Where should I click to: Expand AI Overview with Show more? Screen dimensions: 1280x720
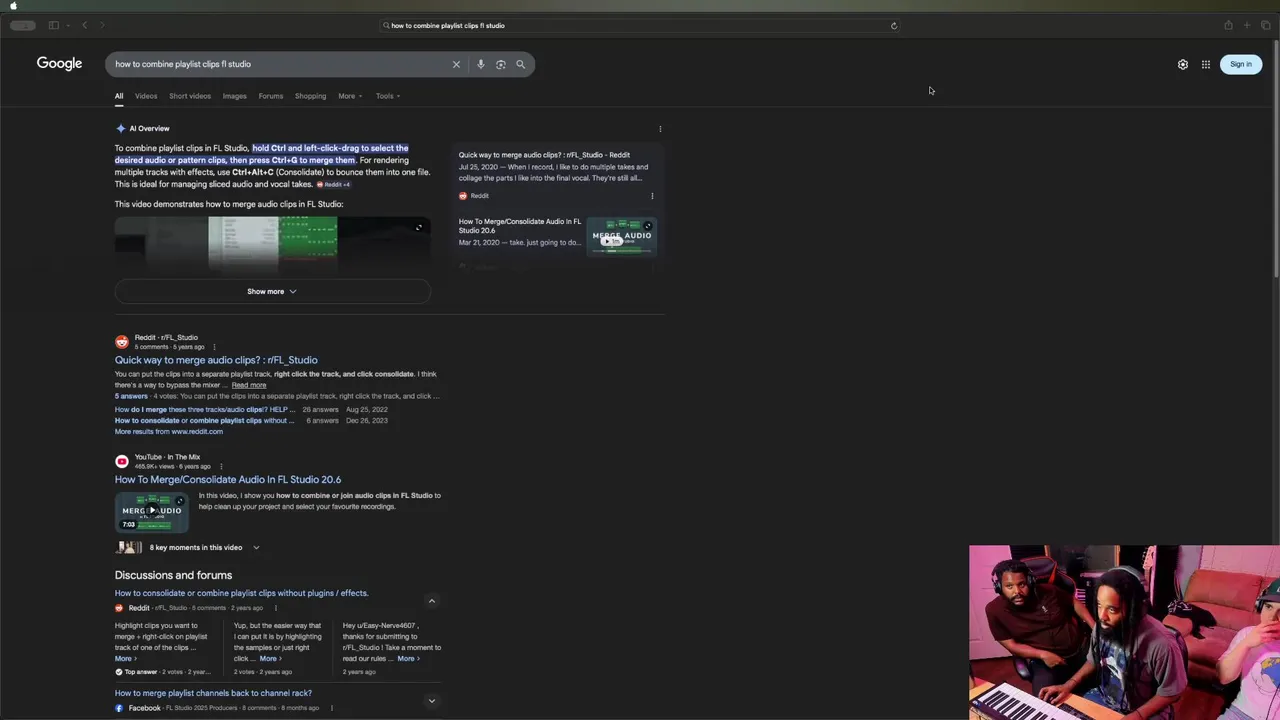click(272, 291)
